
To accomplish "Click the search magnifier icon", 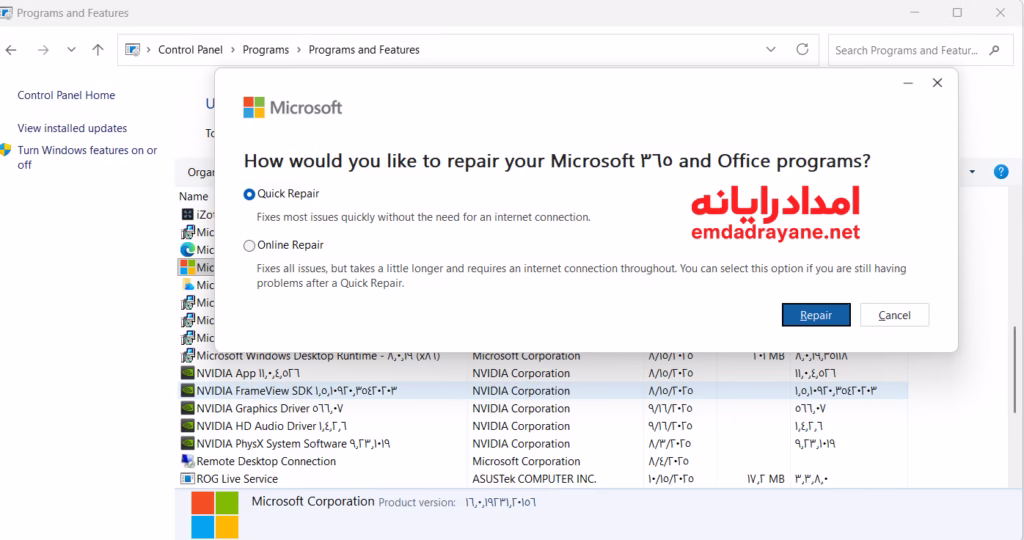I will 994,50.
